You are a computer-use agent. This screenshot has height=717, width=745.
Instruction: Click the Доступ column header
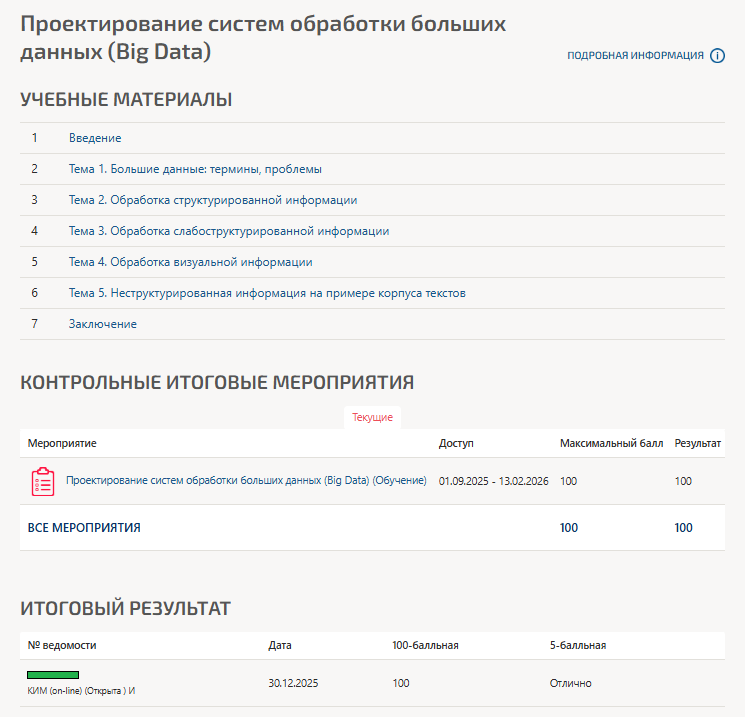pyautogui.click(x=456, y=442)
